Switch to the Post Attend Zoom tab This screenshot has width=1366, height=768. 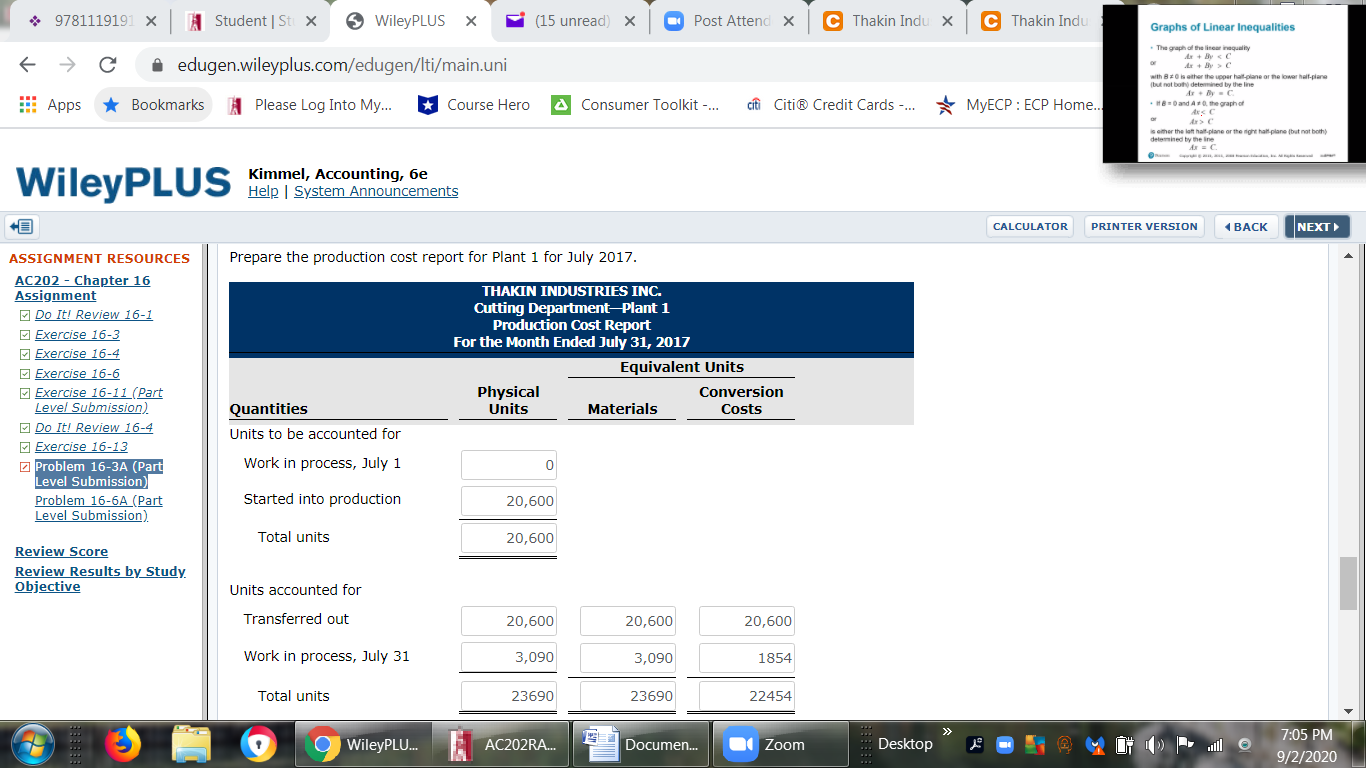point(731,21)
